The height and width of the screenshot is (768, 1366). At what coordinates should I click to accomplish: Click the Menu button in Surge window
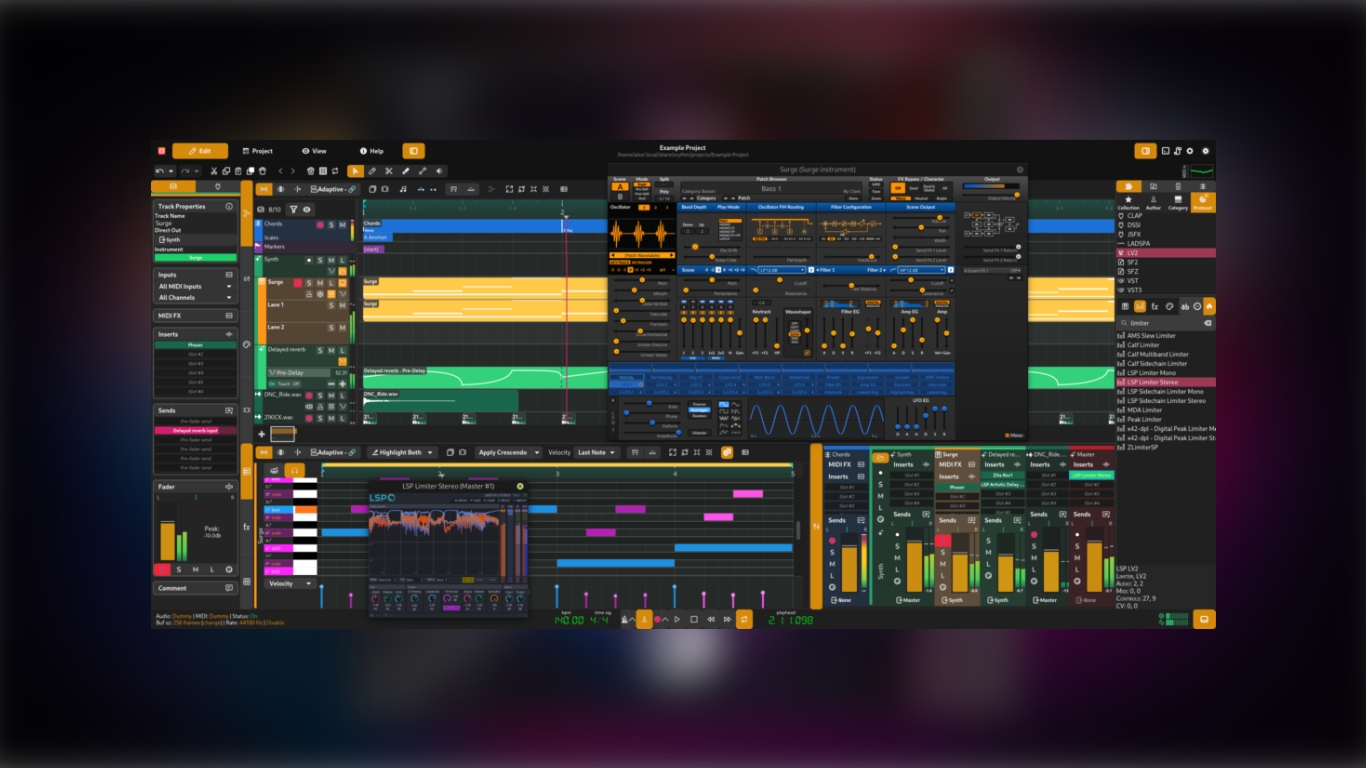1014,435
